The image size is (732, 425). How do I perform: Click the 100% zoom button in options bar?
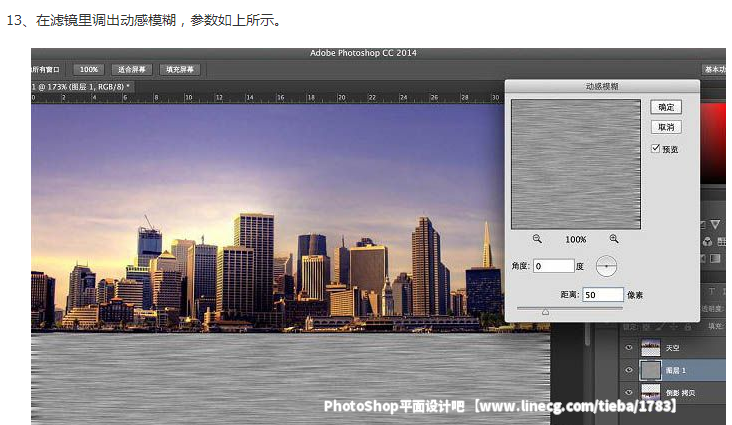coord(89,70)
